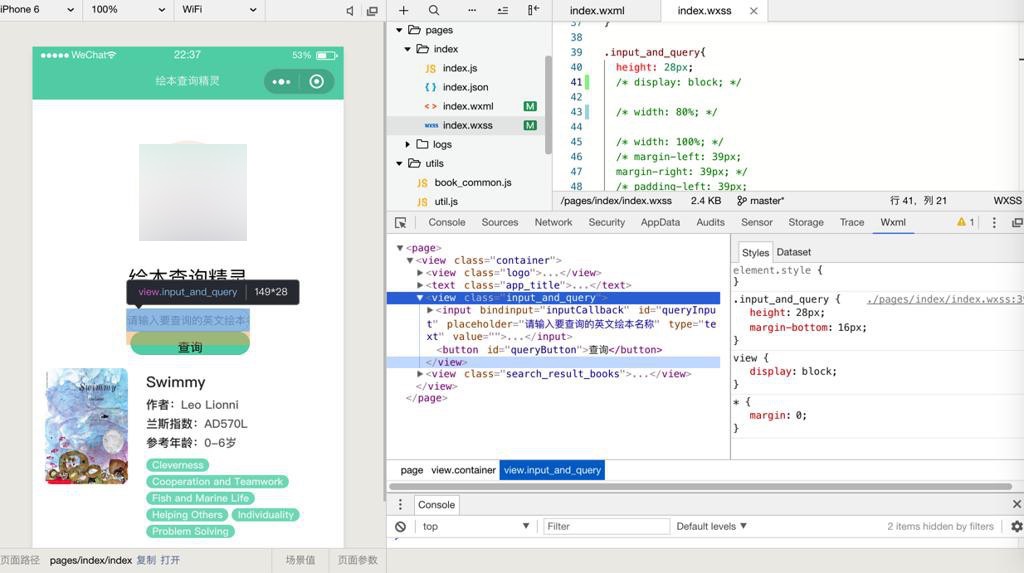The width and height of the screenshot is (1024, 573).
Task: Open the iPhone 6 device dropdown
Action: [40, 10]
